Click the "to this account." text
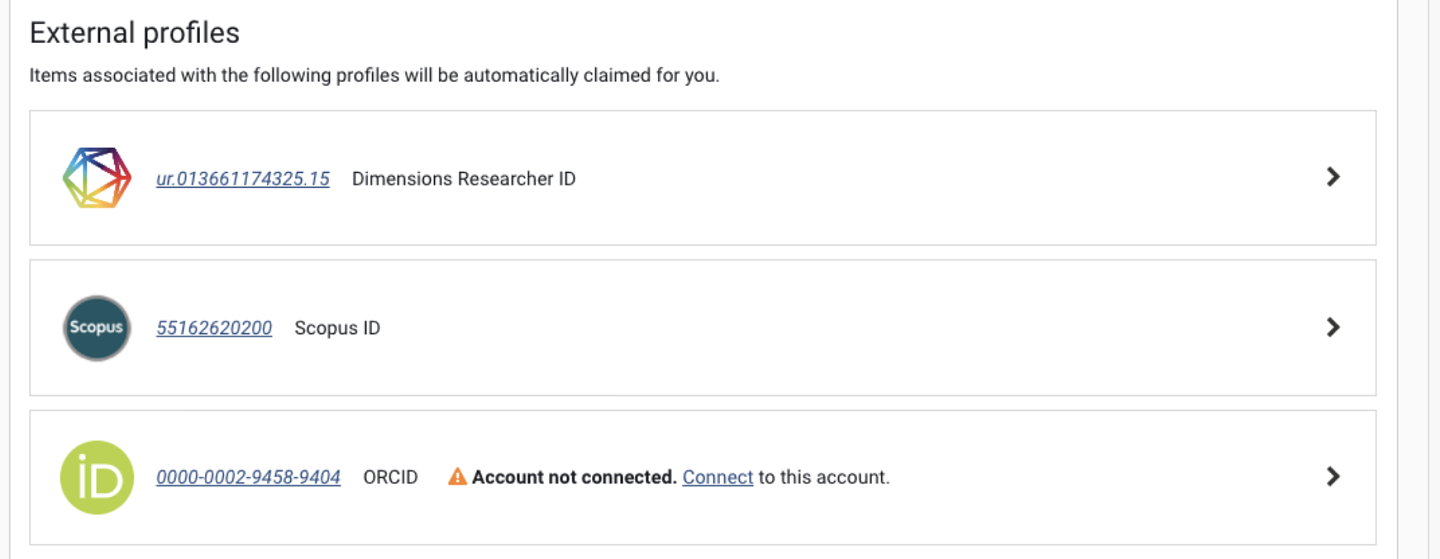1440x559 pixels. coord(823,478)
